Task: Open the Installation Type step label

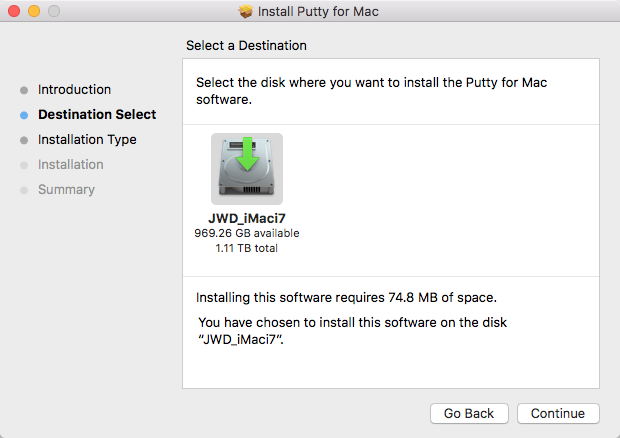Action: click(x=87, y=140)
